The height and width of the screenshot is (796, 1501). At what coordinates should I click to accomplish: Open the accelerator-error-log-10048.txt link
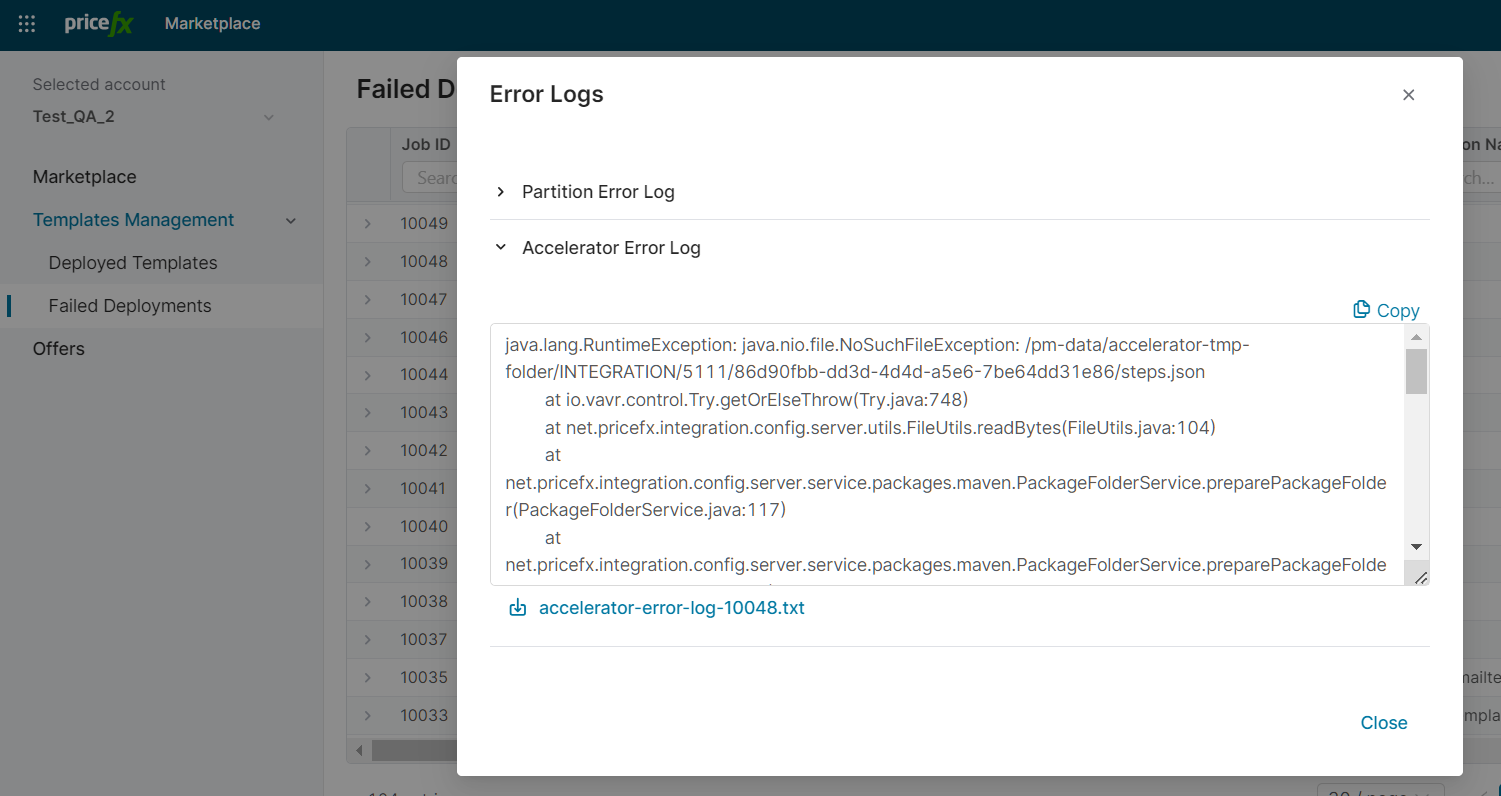[x=671, y=606]
